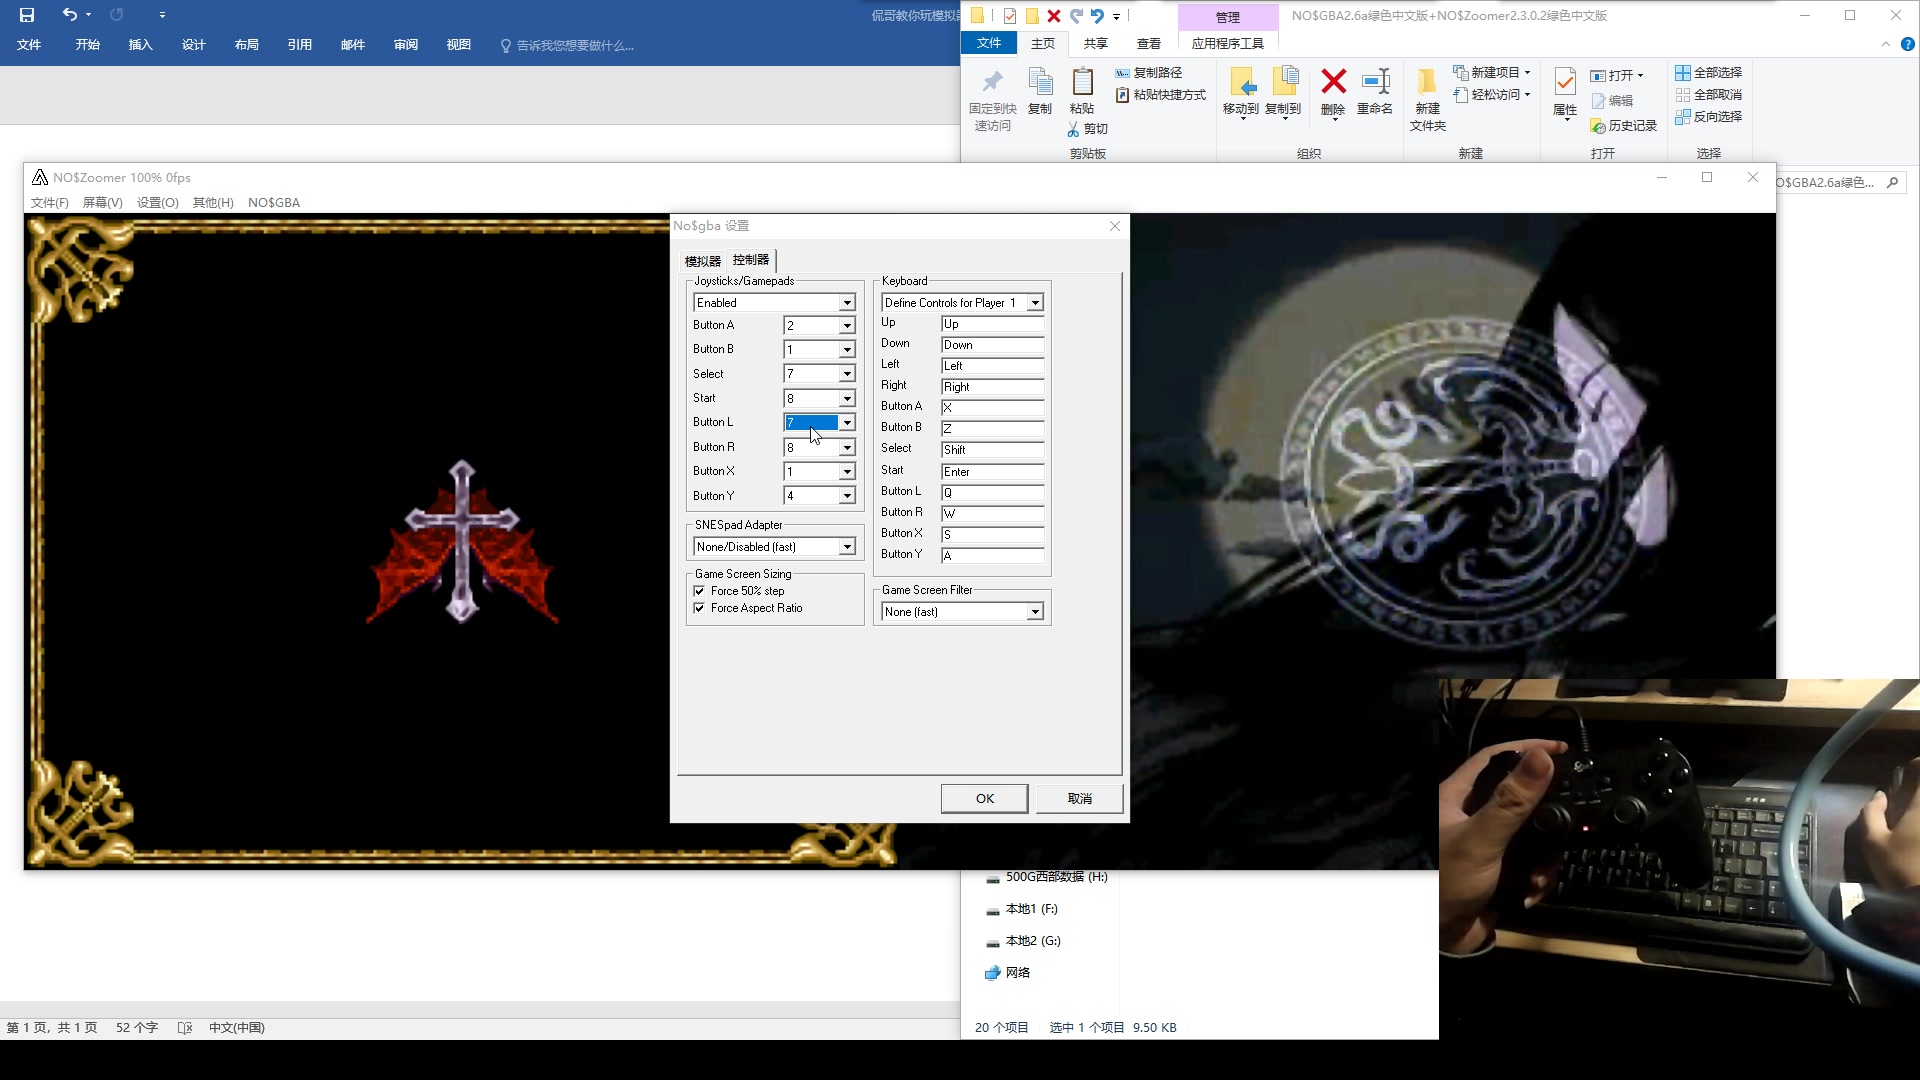Viewport: 1920px width, 1080px height.
Task: Open the SNESpad Adapter dropdown
Action: coord(847,547)
